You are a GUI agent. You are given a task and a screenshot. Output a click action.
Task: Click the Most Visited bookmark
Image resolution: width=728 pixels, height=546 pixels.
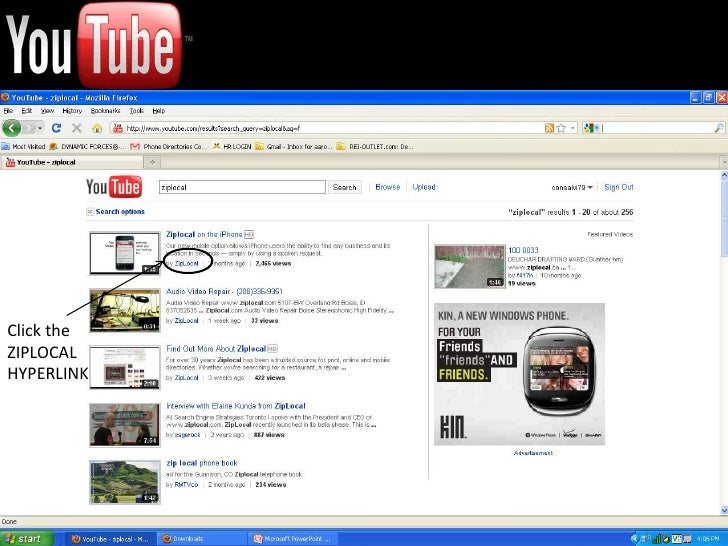24,147
